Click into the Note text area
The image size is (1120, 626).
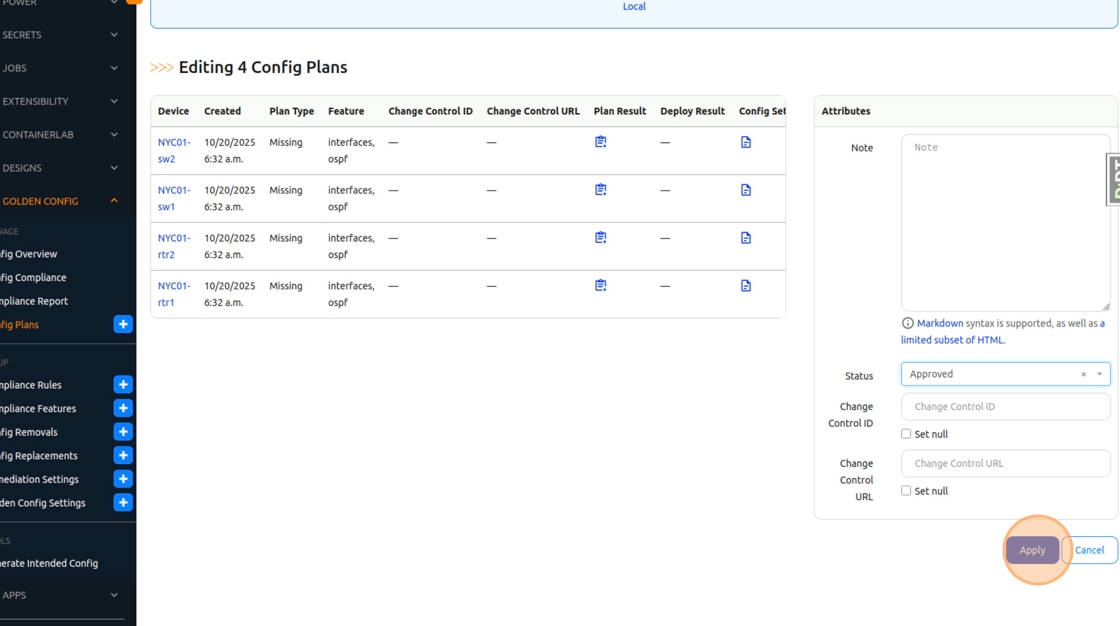pos(1005,223)
